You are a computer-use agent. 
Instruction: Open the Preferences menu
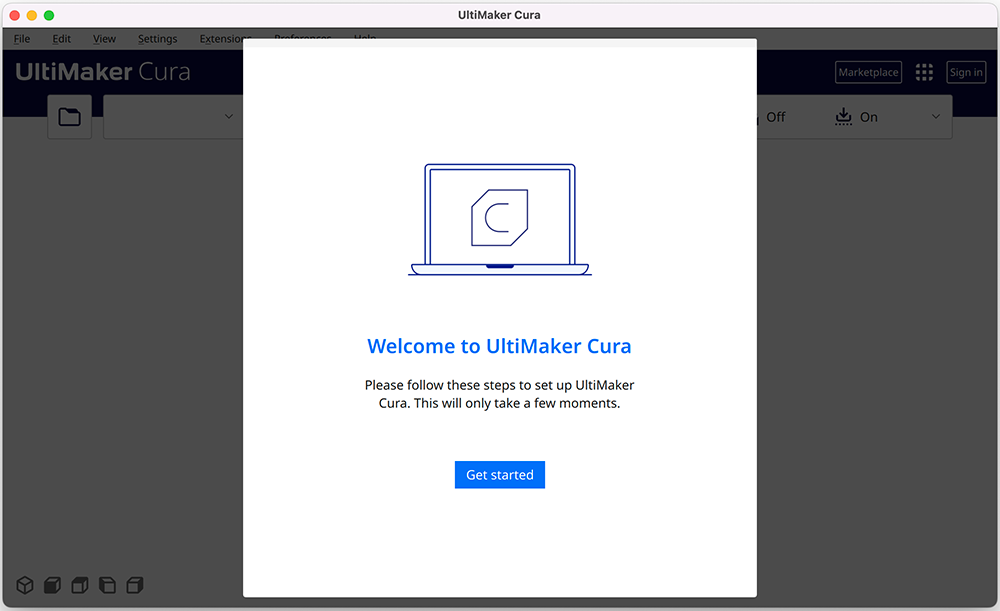pyautogui.click(x=302, y=38)
